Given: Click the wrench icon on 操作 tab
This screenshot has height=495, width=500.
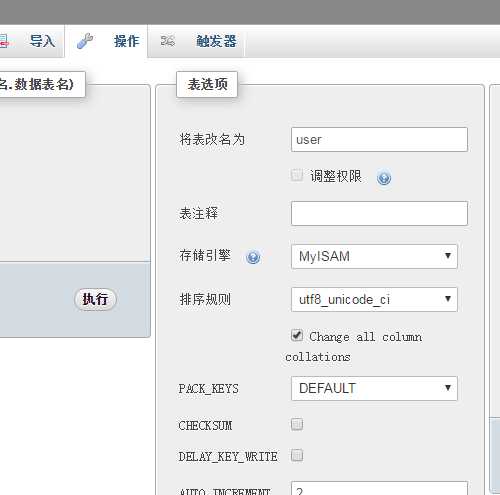Looking at the screenshot, I should [85, 41].
